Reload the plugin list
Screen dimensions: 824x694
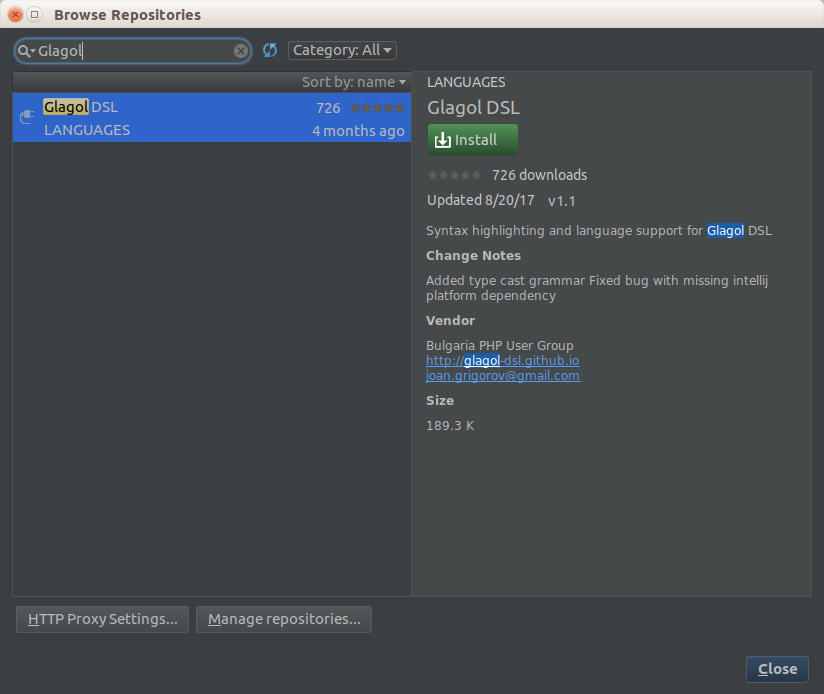click(x=270, y=50)
